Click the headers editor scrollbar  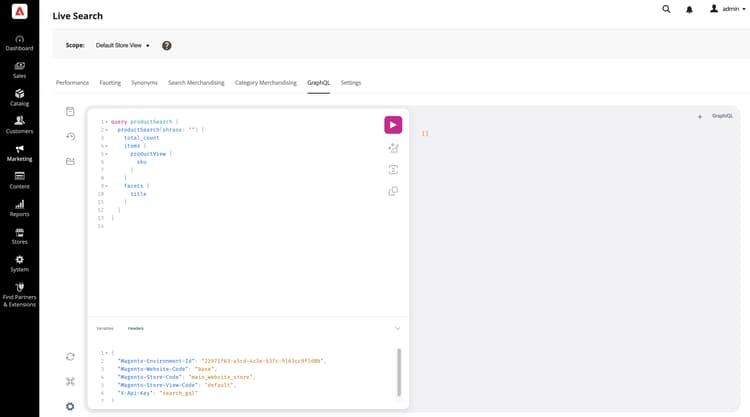click(399, 373)
